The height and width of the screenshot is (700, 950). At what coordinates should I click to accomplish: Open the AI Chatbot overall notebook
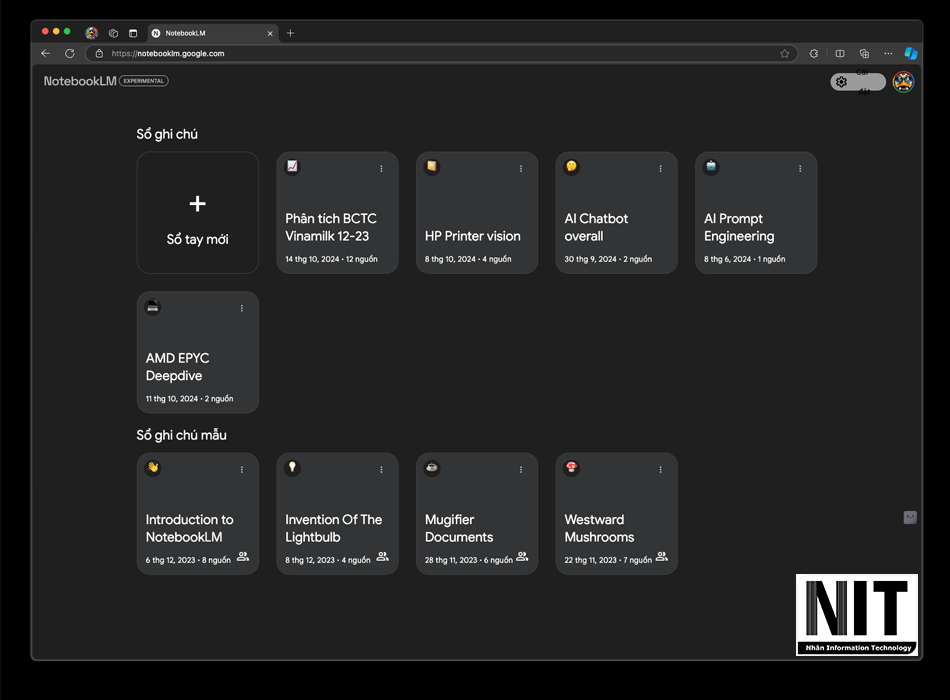coord(617,213)
